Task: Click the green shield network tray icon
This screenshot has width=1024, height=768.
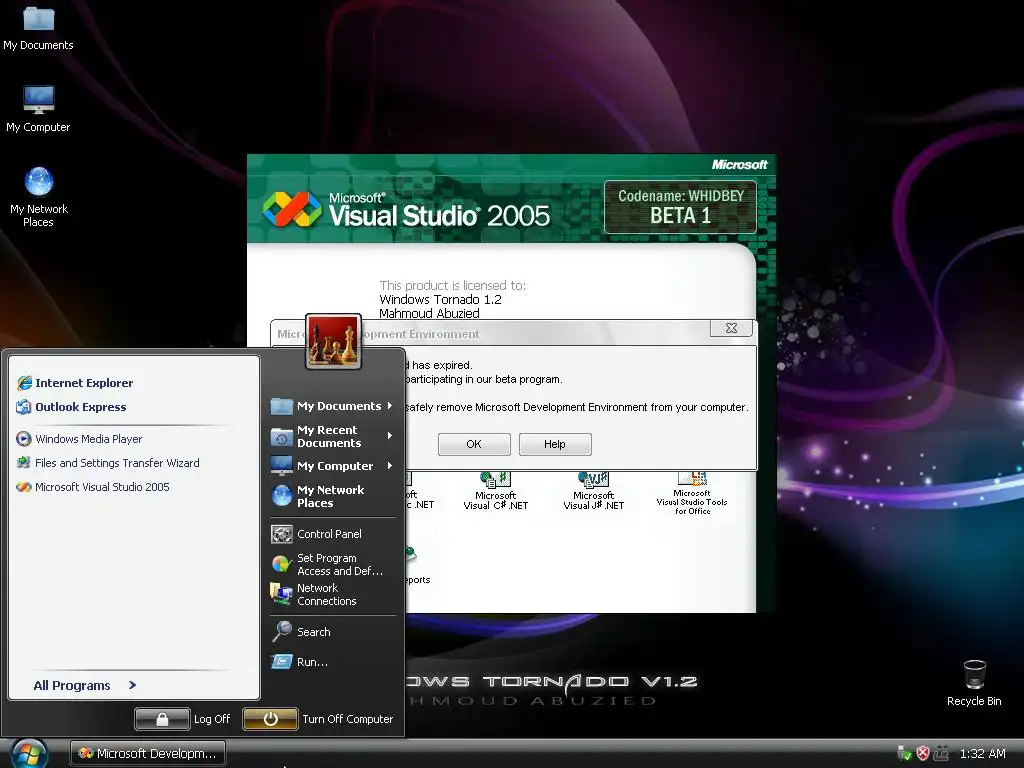Action: 904,754
